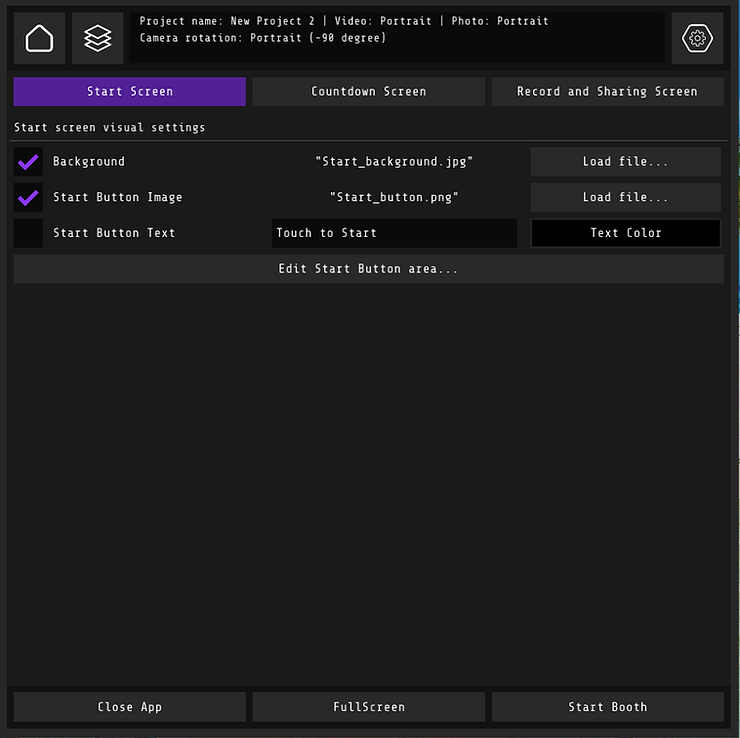This screenshot has width=740, height=738.
Task: Open settings via the hexagon gear icon
Action: (697, 38)
